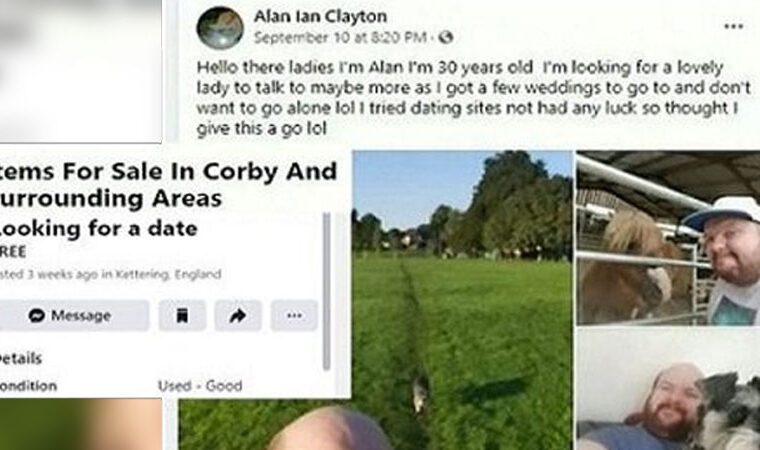The height and width of the screenshot is (450, 760).
Task: Open Items For Sale In Corby group title
Action: coord(168,184)
